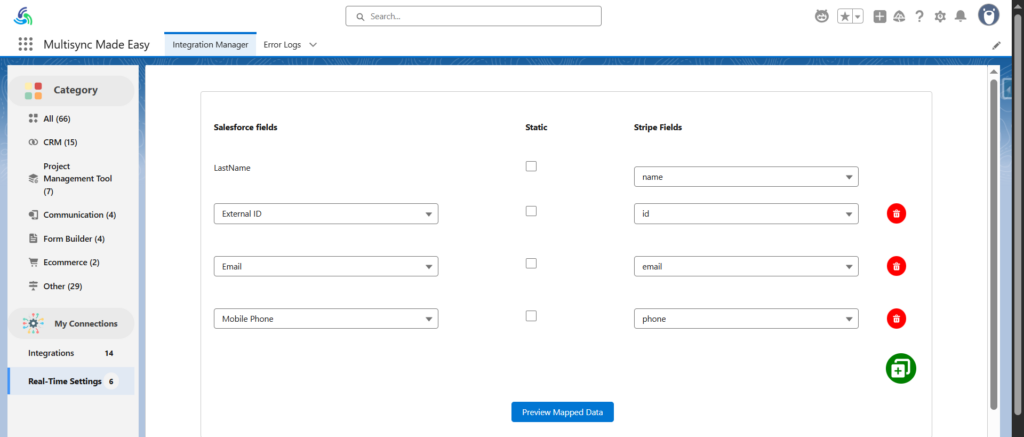
Task: Click the Search input field
Action: coord(473,16)
